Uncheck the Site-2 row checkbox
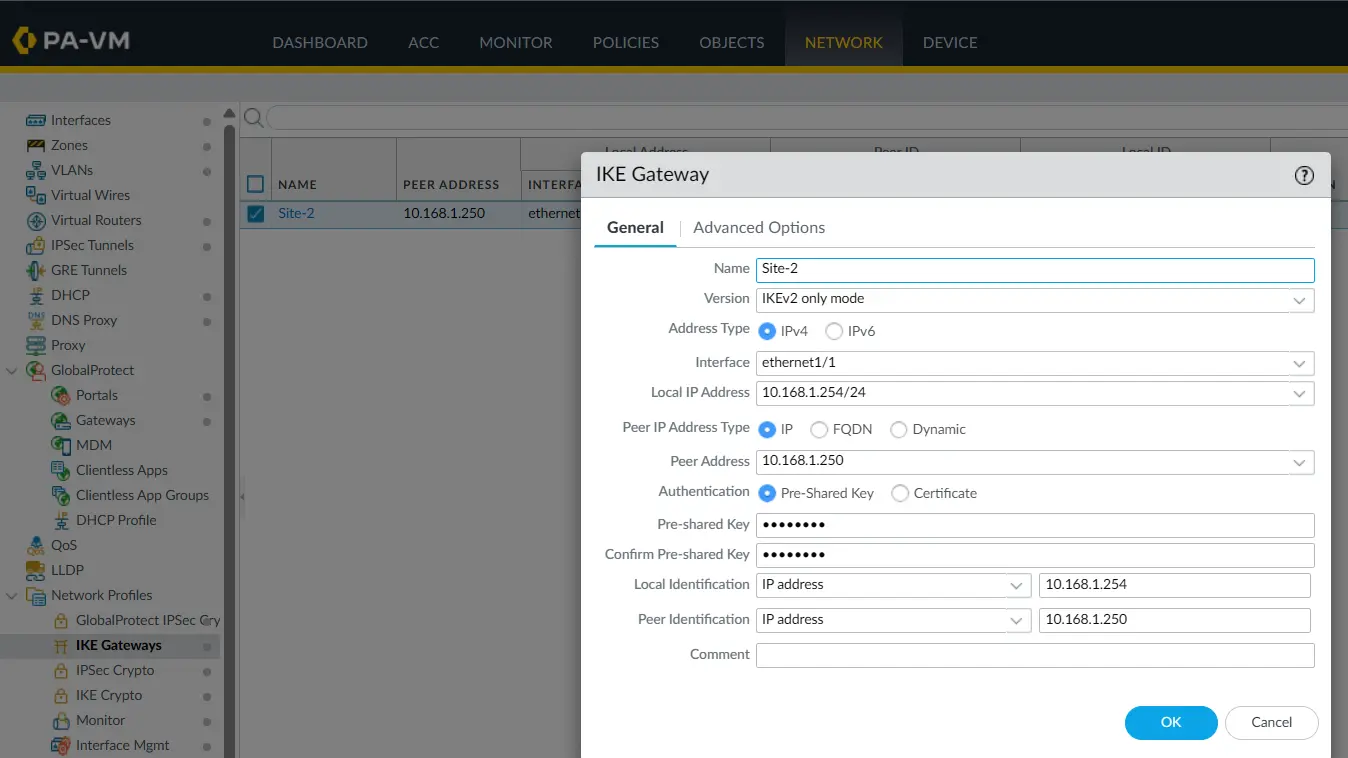 pyautogui.click(x=255, y=214)
